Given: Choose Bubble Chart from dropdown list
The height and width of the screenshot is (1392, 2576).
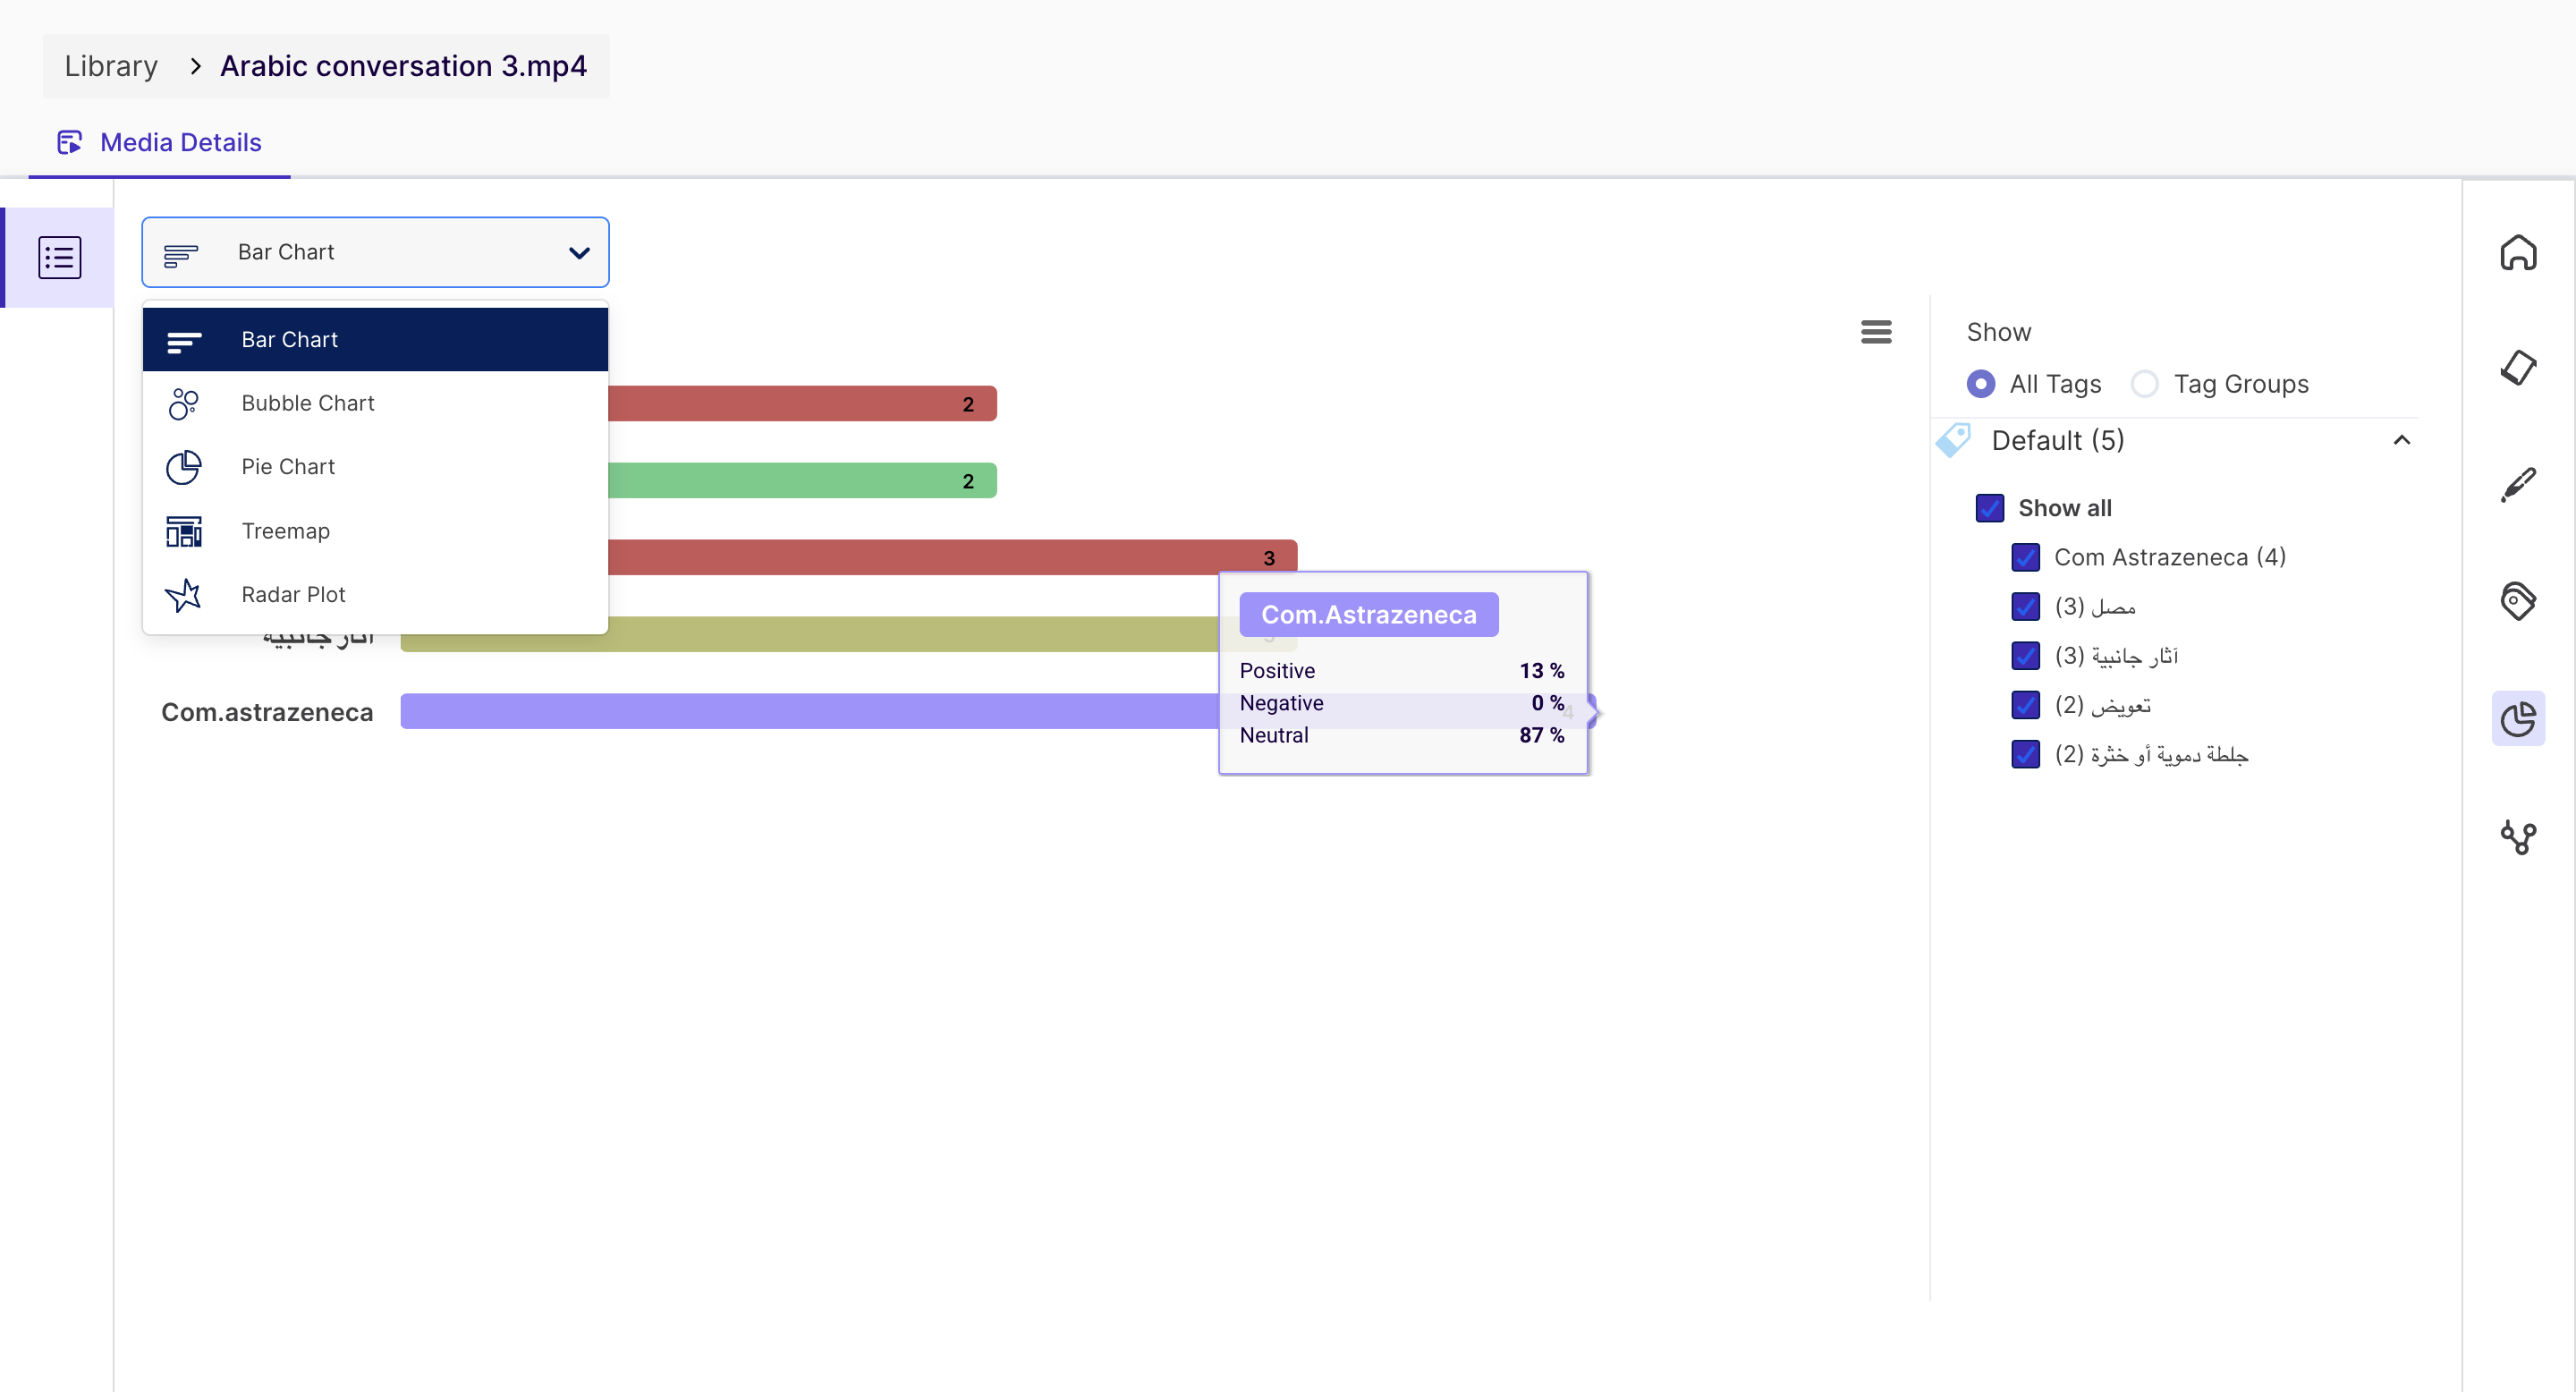Looking at the screenshot, I should point(375,403).
